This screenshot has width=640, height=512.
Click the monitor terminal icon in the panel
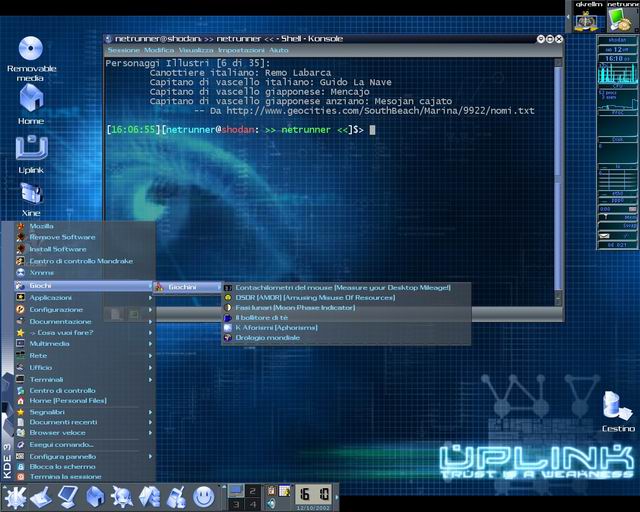coord(68,497)
